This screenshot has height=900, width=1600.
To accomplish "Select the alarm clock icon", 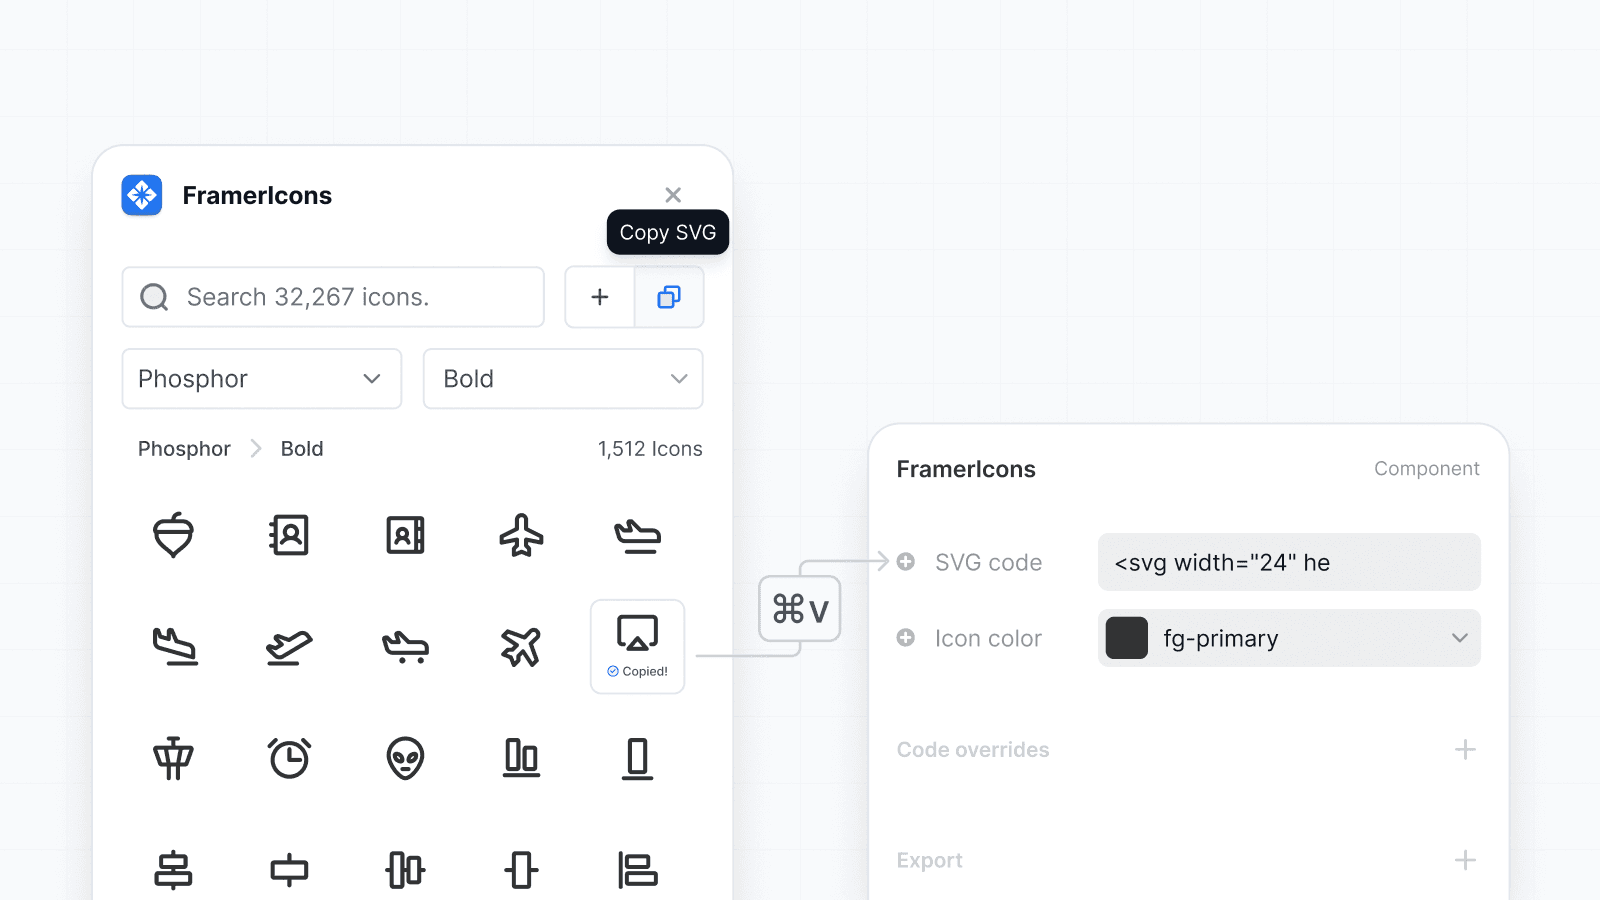I will [289, 758].
